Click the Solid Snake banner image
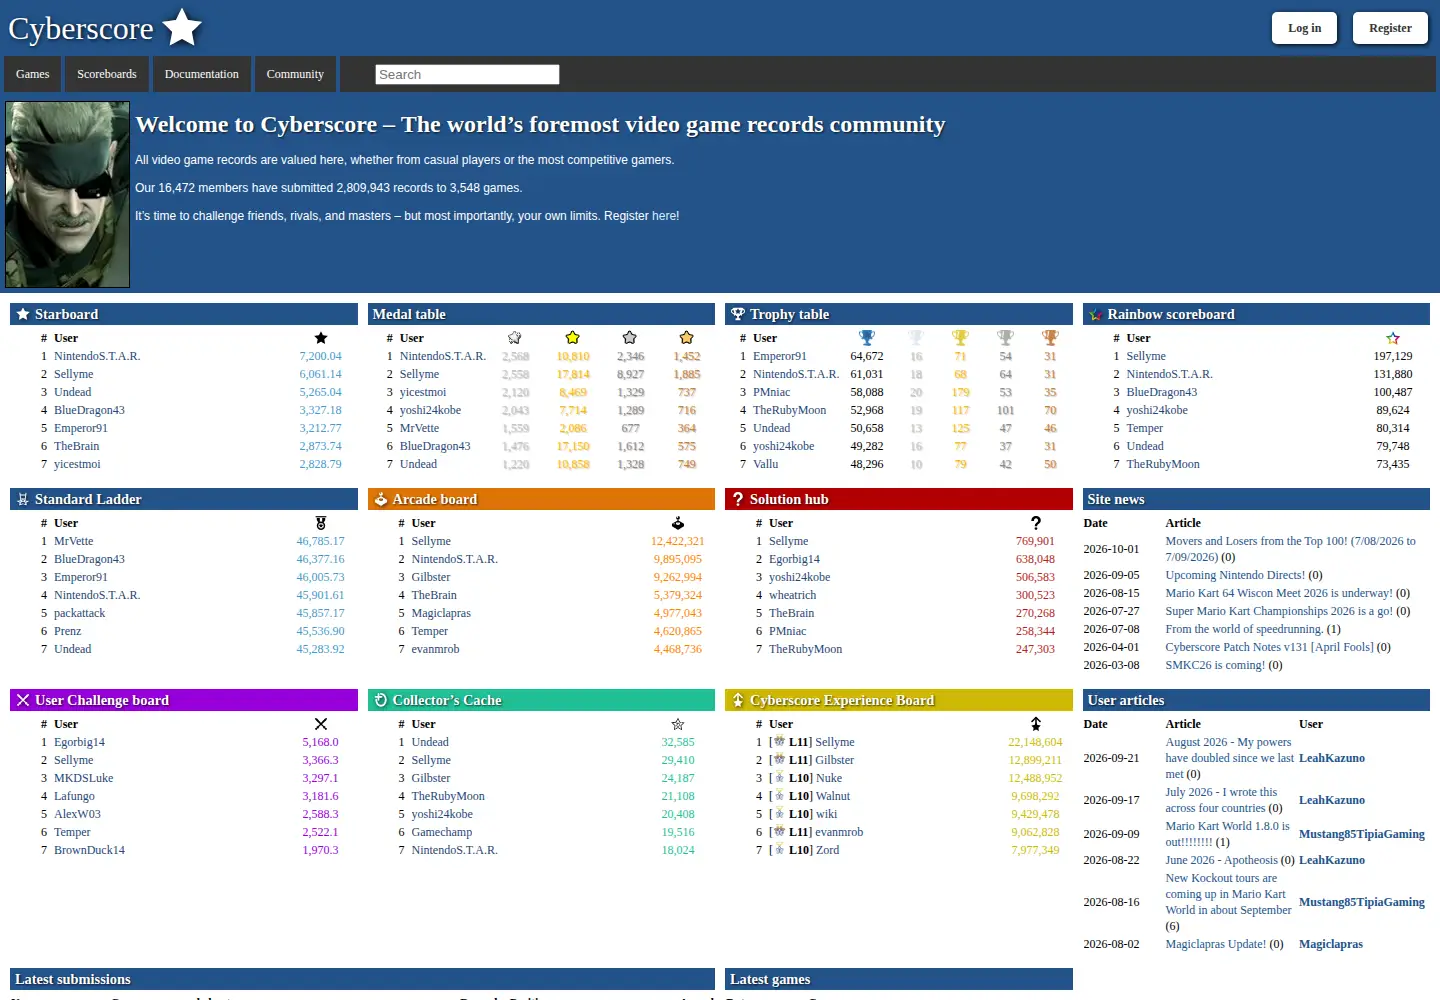 [68, 195]
